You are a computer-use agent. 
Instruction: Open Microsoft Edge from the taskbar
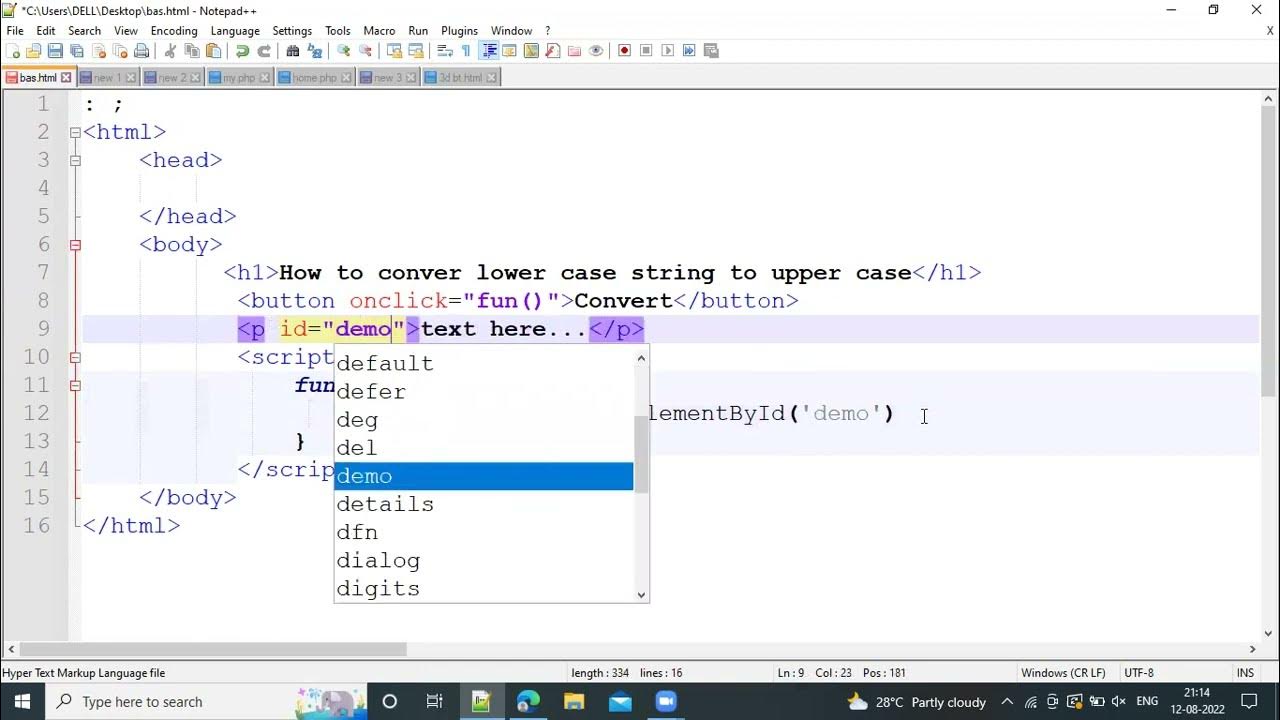pyautogui.click(x=528, y=701)
